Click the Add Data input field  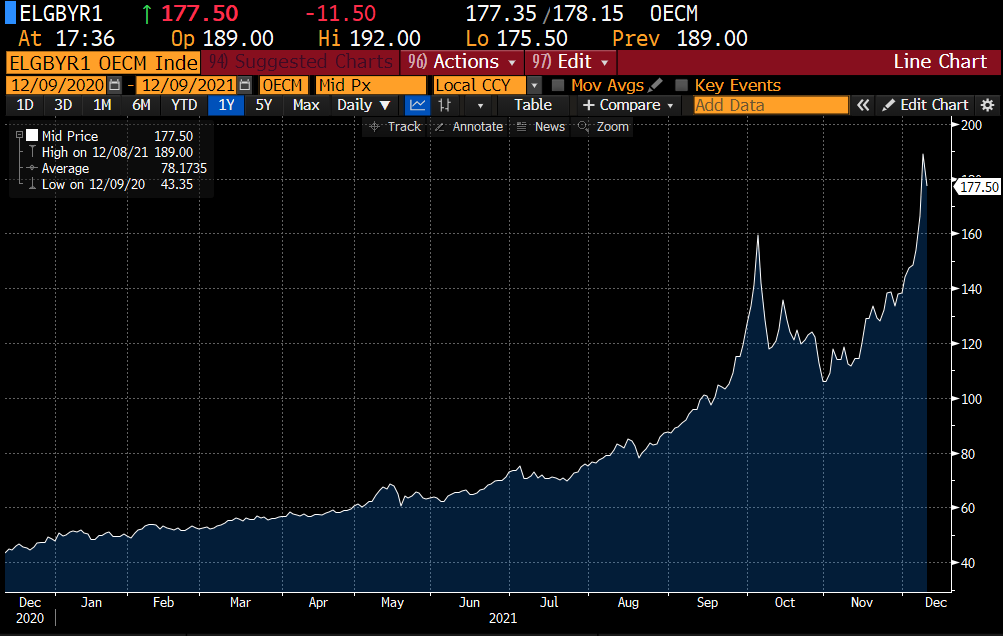point(770,105)
